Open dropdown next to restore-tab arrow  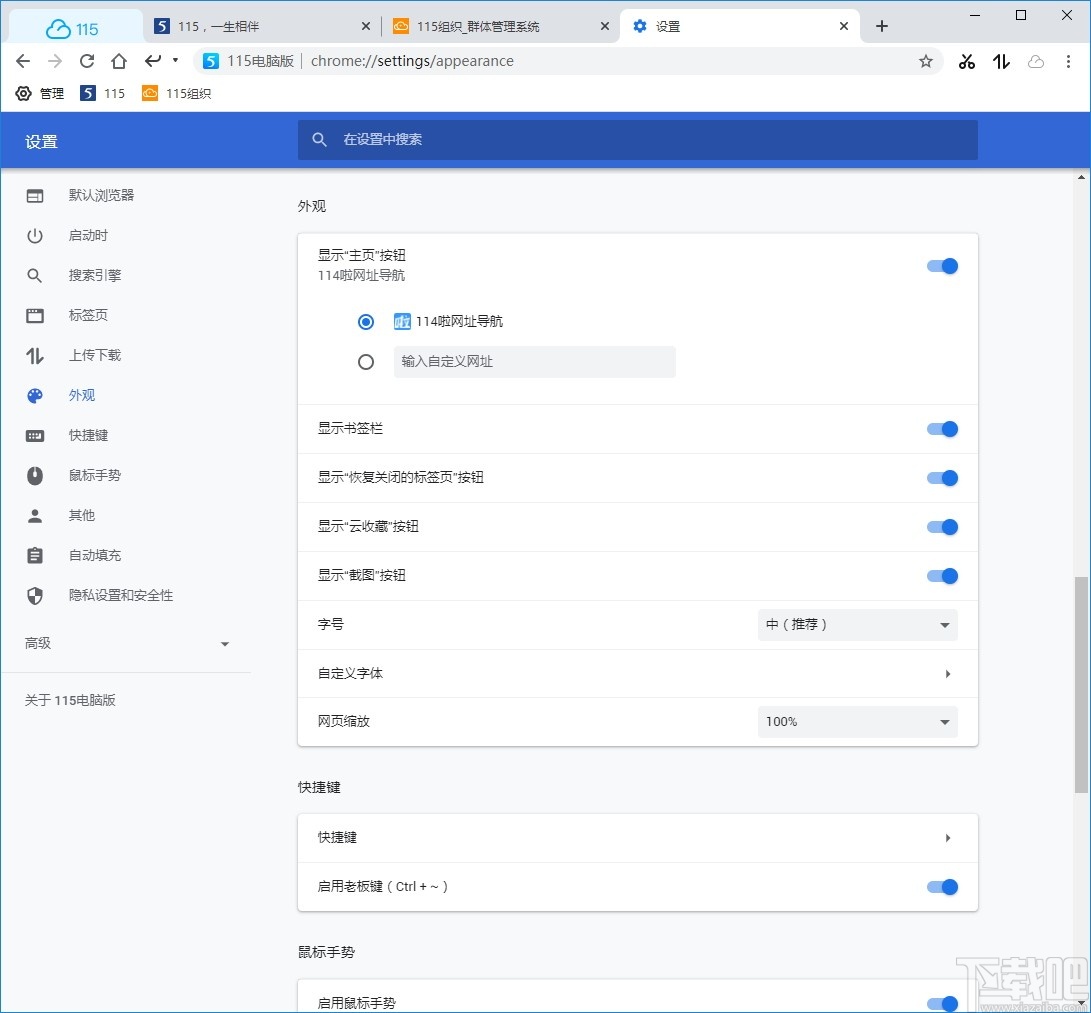pyautogui.click(x=175, y=61)
